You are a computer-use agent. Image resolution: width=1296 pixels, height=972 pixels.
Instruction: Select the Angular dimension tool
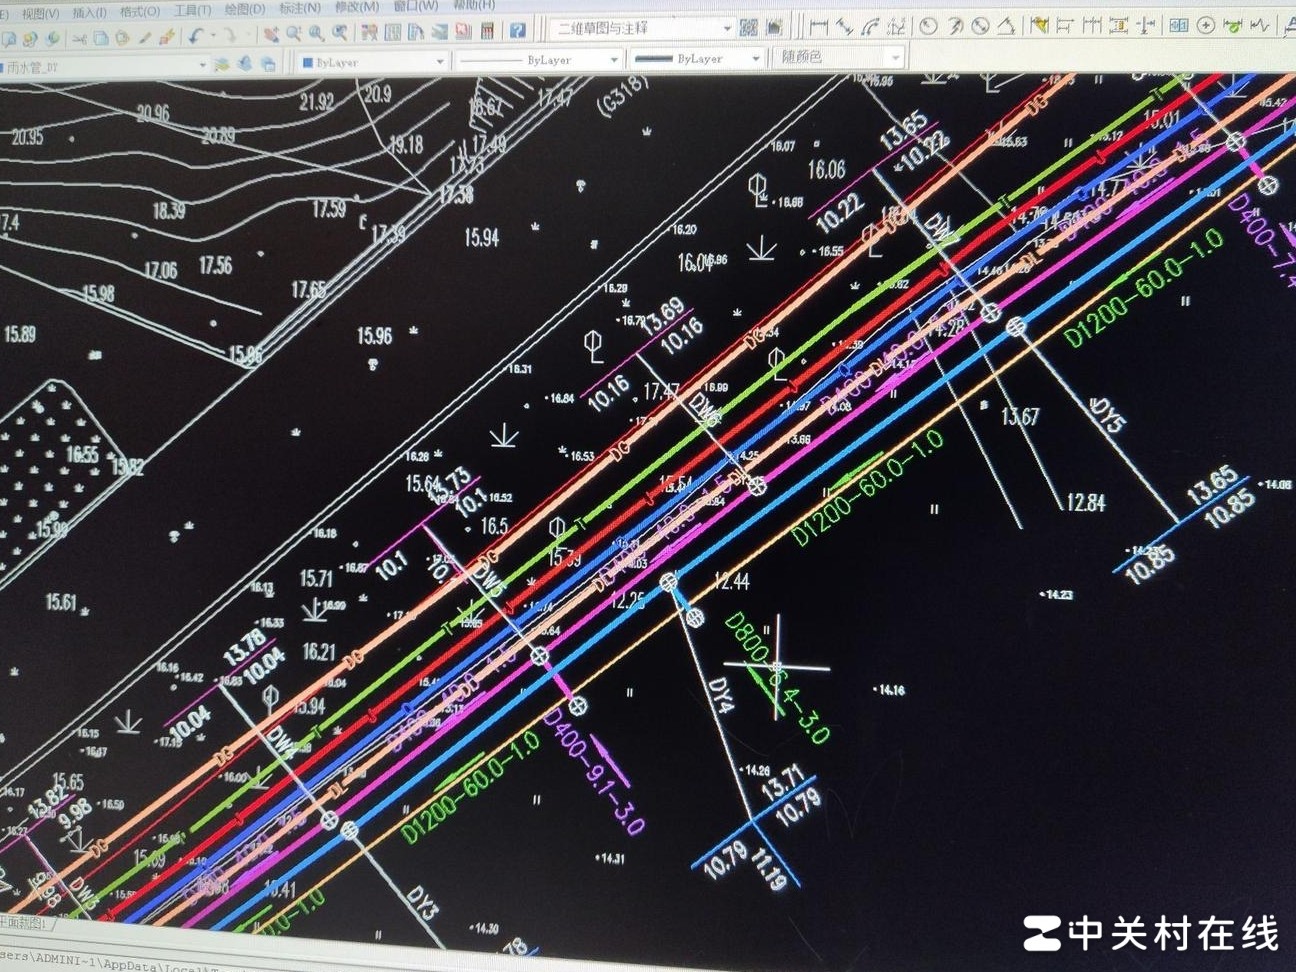(1006, 27)
